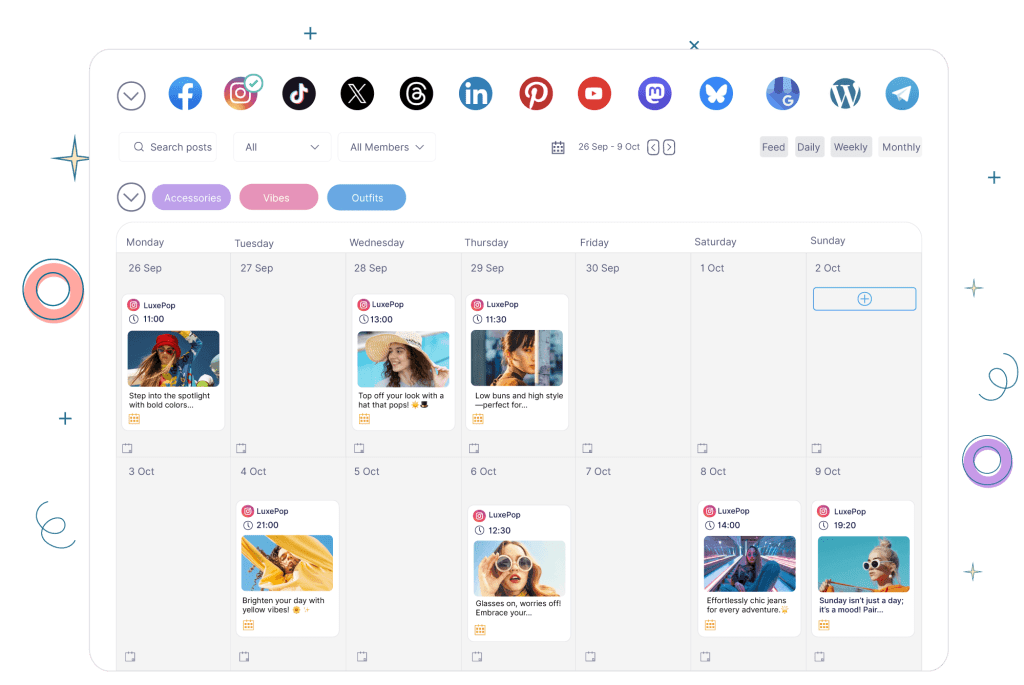This screenshot has width=1024, height=685.
Task: Click the orange grid icon on 4 Oct post
Action: tap(248, 625)
